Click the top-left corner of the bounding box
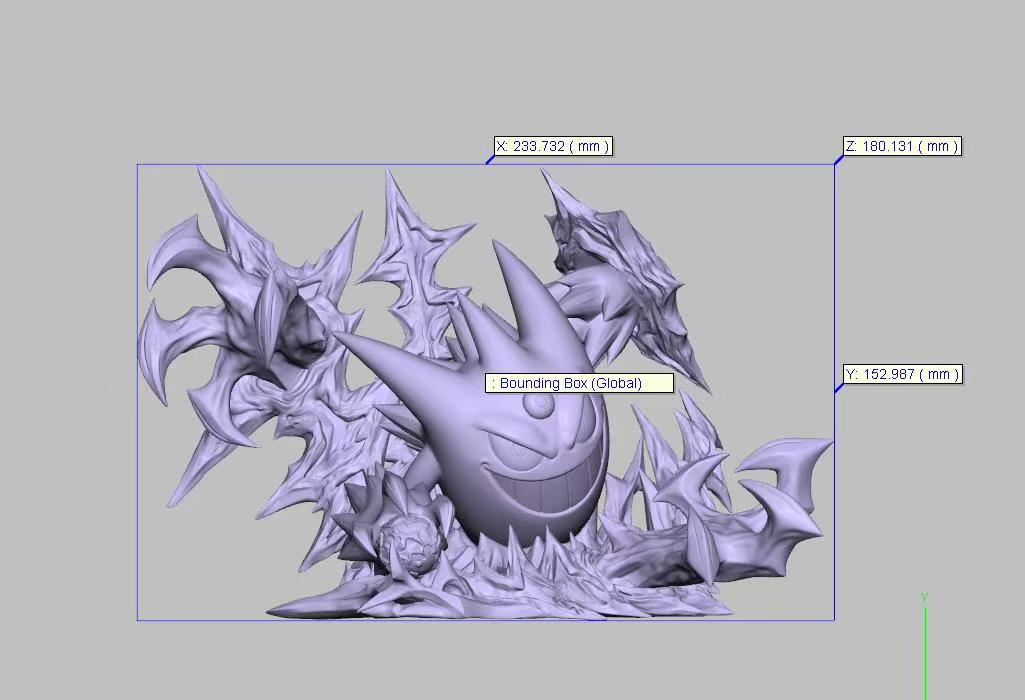The image size is (1025, 700). click(x=136, y=163)
